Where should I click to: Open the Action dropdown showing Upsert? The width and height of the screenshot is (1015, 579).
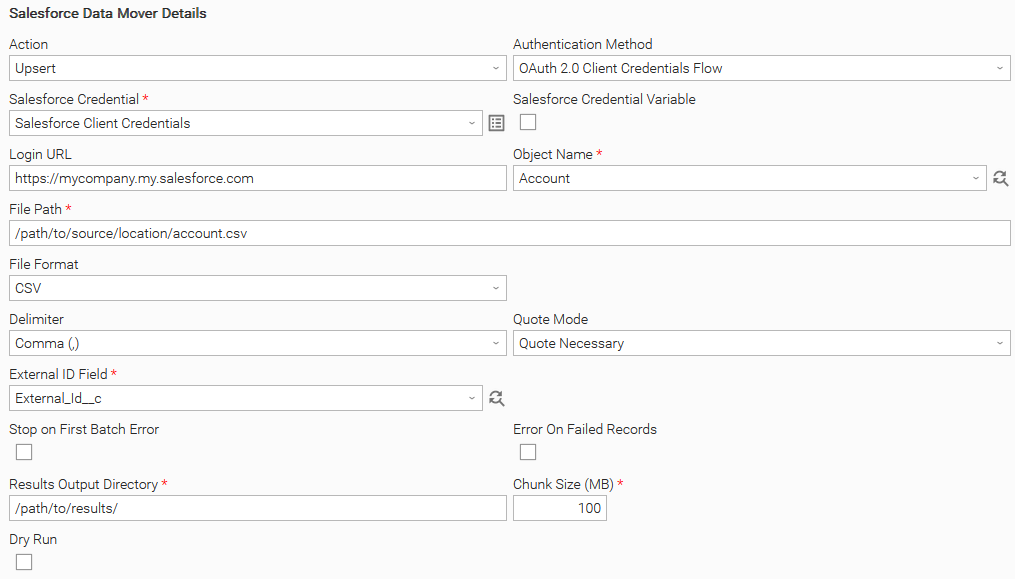click(258, 68)
